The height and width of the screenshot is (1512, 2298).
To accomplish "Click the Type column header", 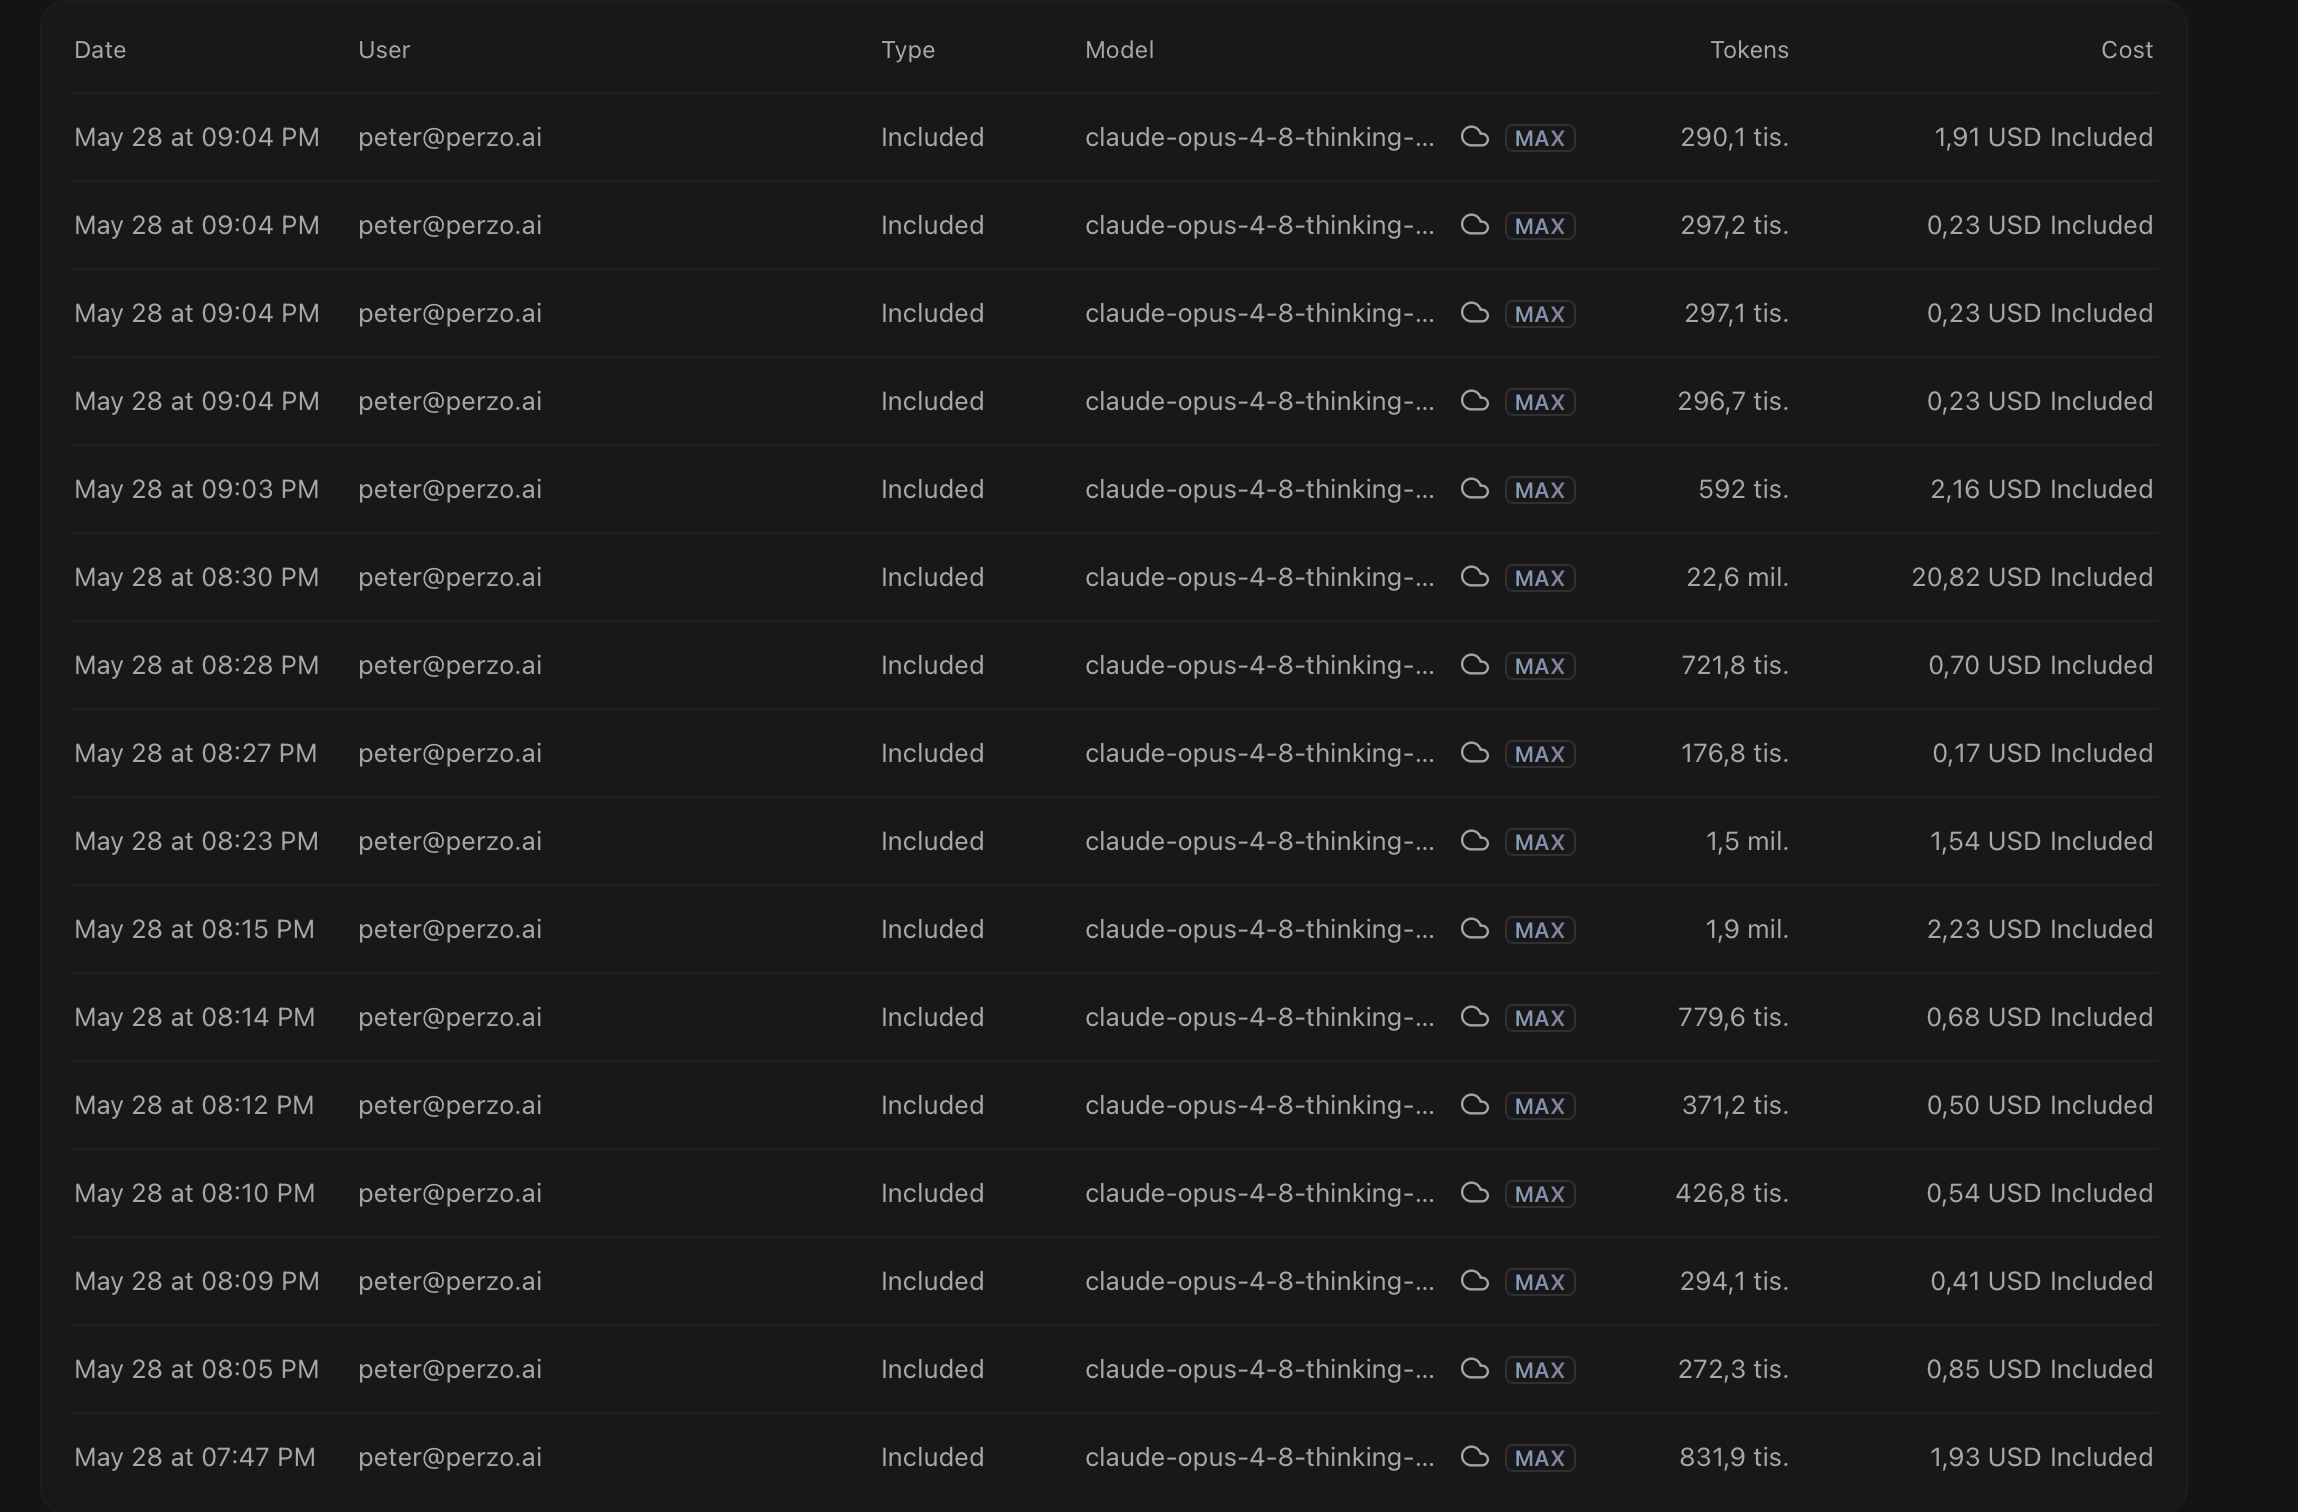I will click(908, 50).
